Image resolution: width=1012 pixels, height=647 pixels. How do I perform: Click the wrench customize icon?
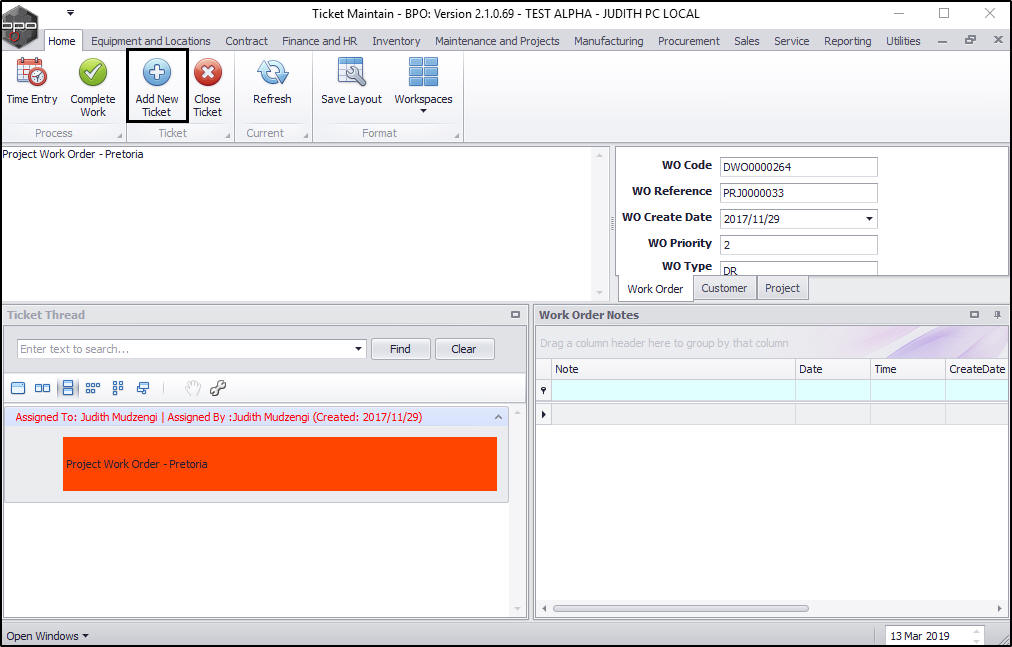218,388
